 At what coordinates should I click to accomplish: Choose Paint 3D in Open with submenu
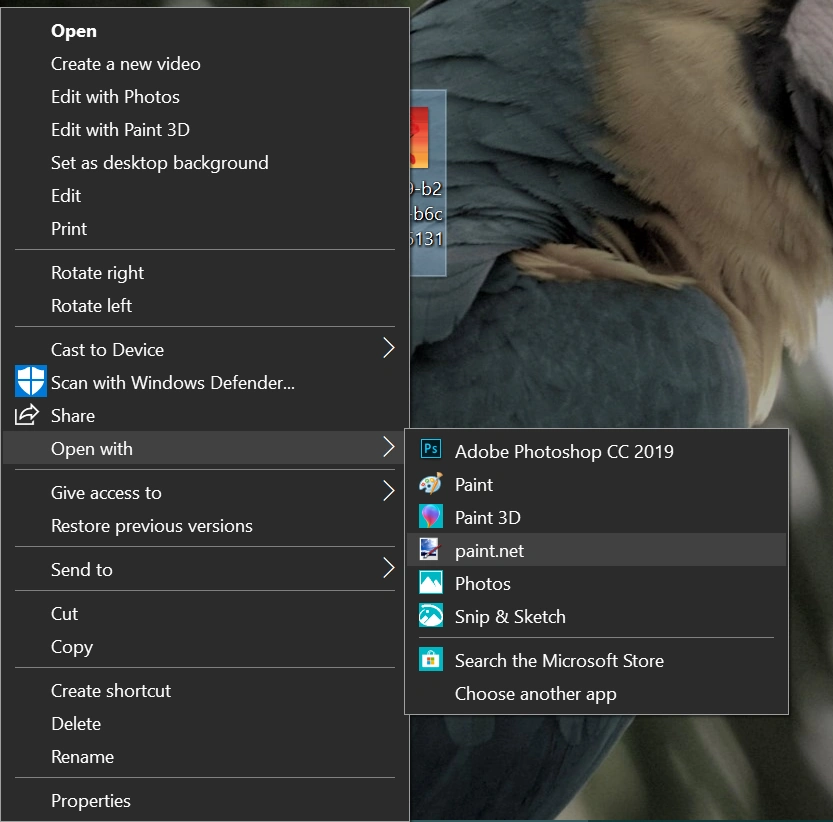(597, 517)
